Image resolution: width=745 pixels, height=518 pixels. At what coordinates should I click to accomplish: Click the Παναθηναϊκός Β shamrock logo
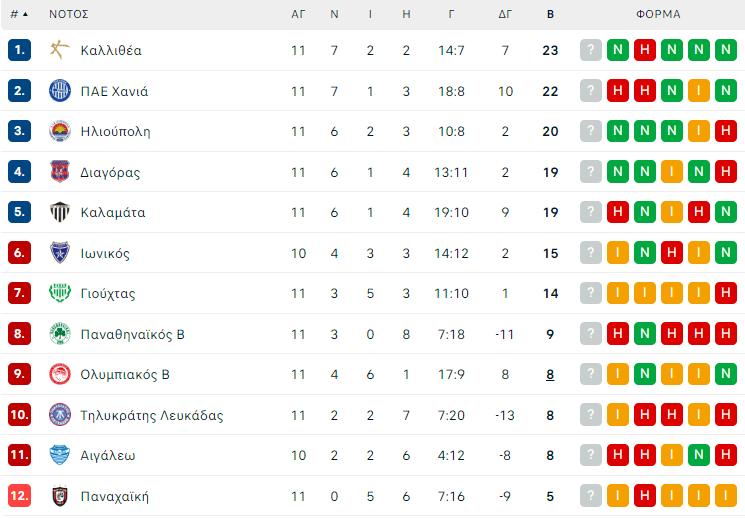[61, 334]
